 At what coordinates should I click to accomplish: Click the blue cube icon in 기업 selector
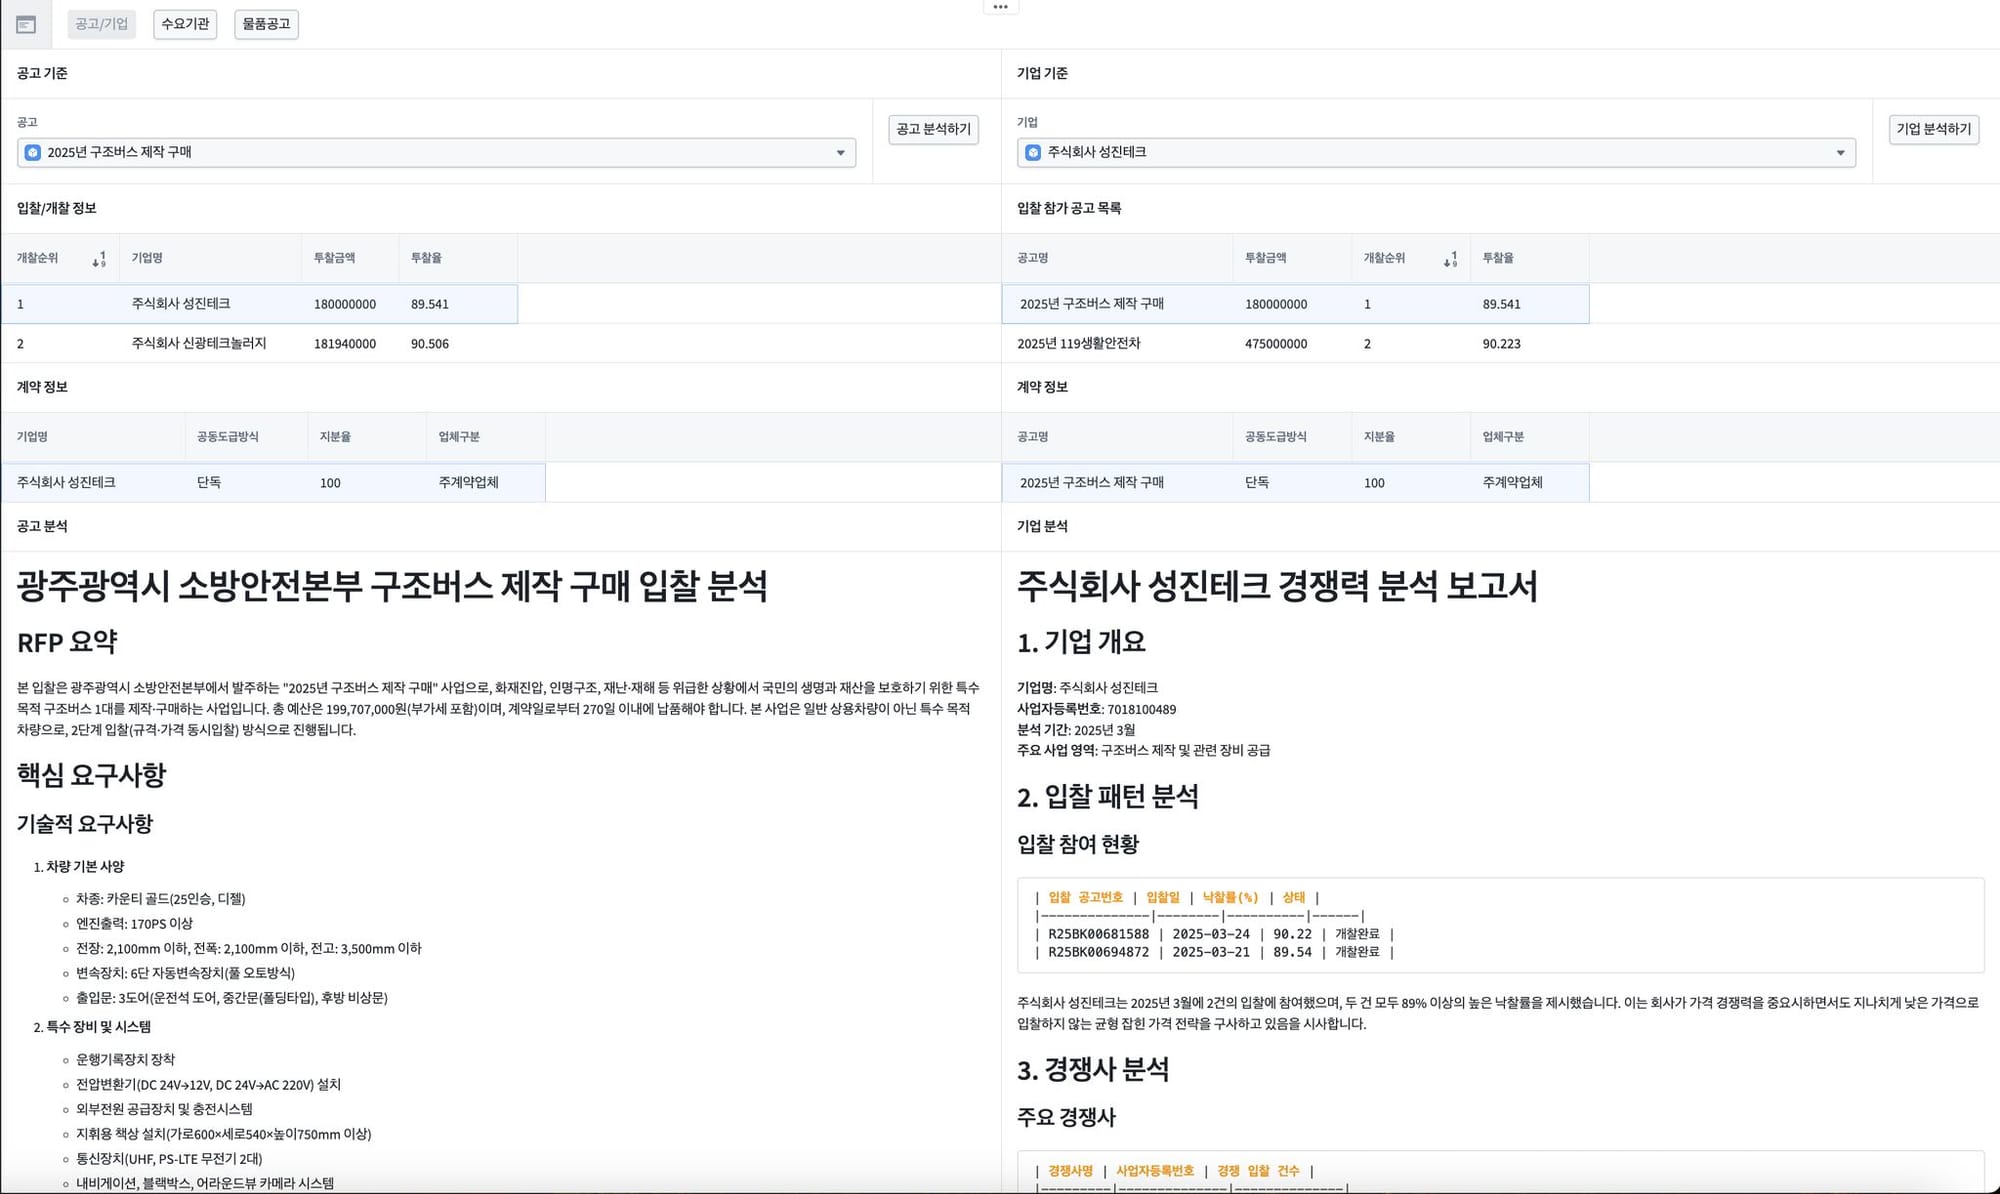tap(1033, 153)
